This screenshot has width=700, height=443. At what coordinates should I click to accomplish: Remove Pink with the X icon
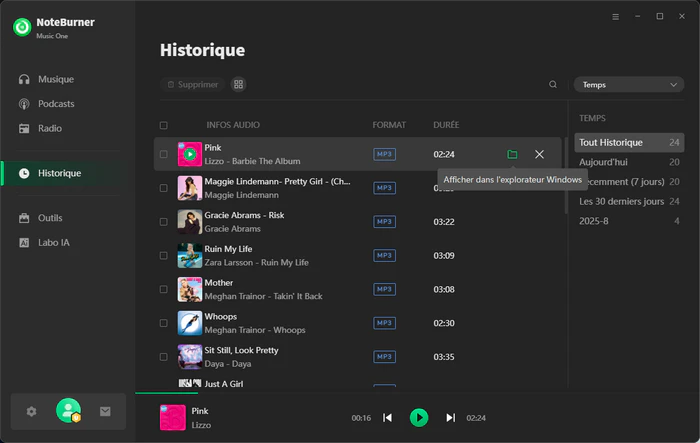pos(539,155)
